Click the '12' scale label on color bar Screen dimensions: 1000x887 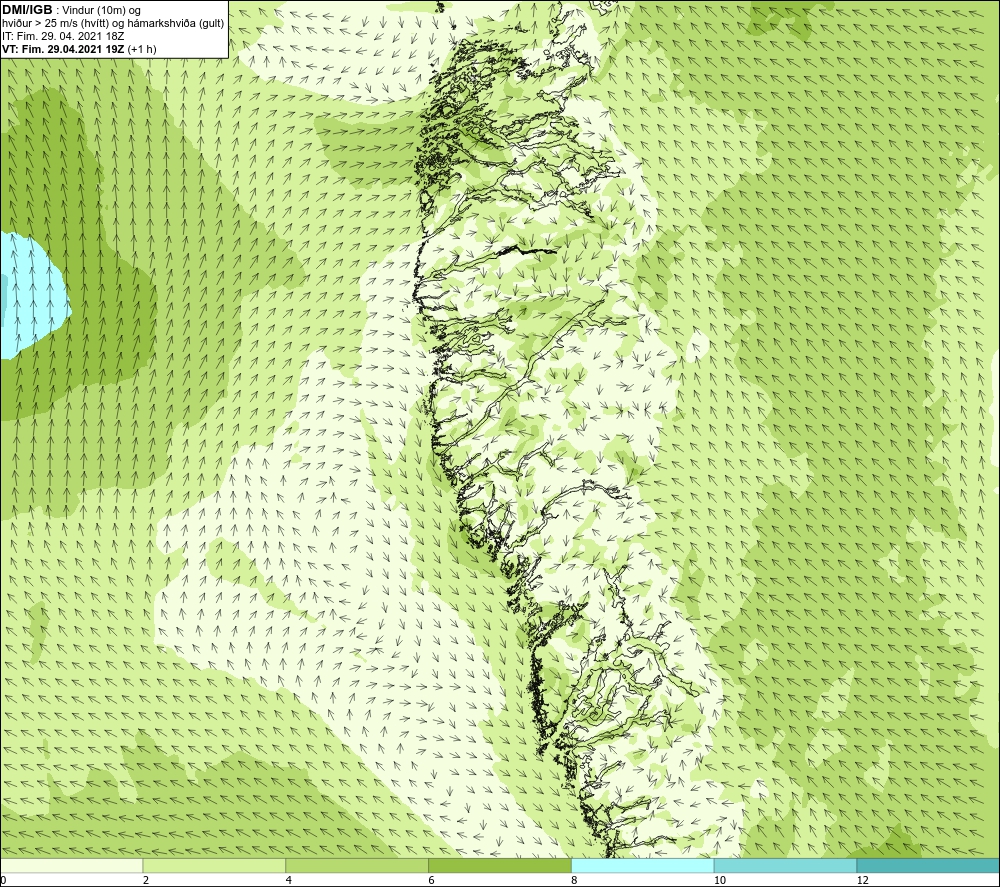862,880
